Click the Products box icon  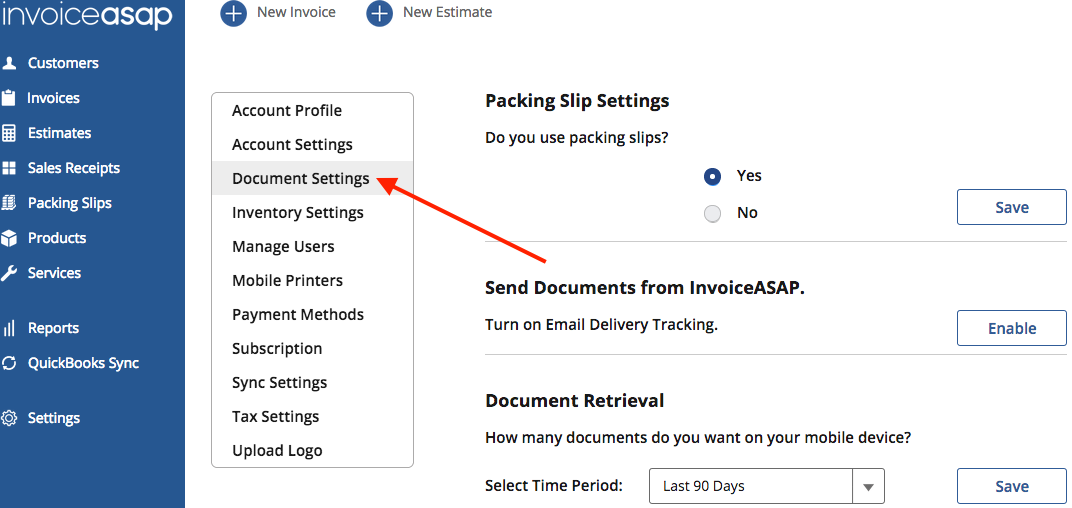[9, 238]
